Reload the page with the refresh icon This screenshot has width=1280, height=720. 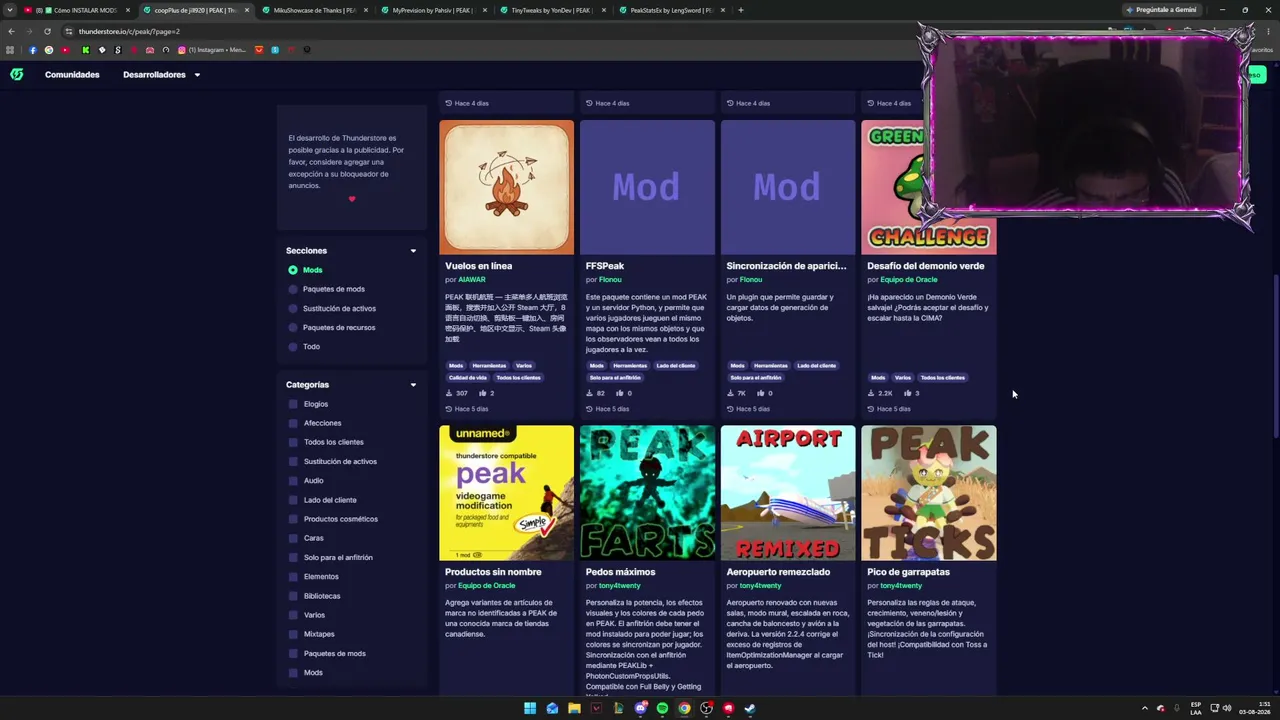[47, 31]
